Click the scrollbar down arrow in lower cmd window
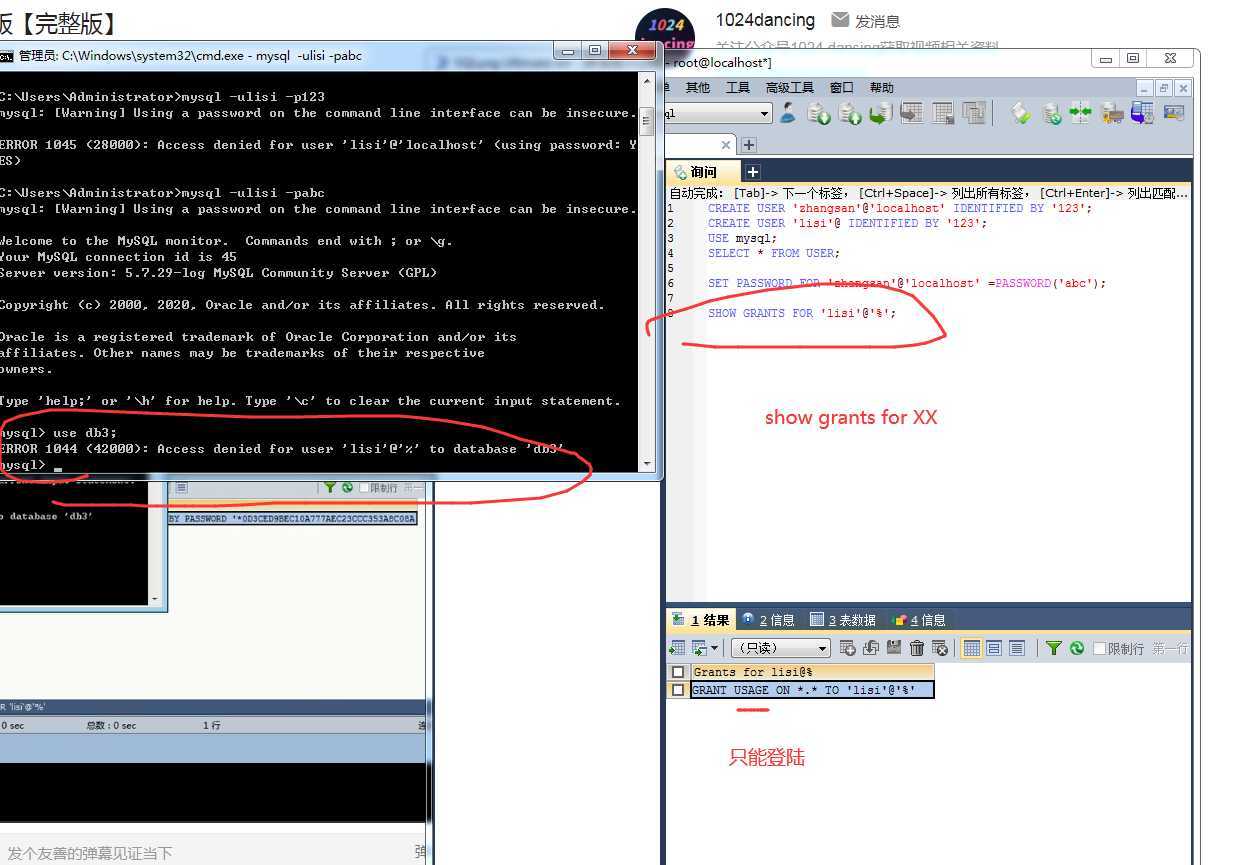Viewport: 1238px width, 865px height. tap(155, 599)
